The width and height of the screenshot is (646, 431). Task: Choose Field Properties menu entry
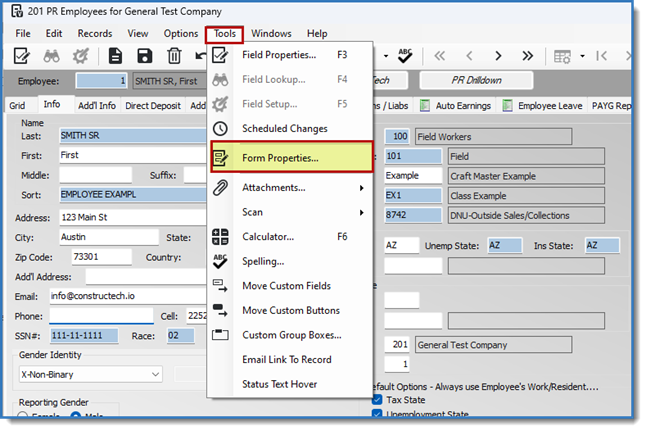click(292, 55)
